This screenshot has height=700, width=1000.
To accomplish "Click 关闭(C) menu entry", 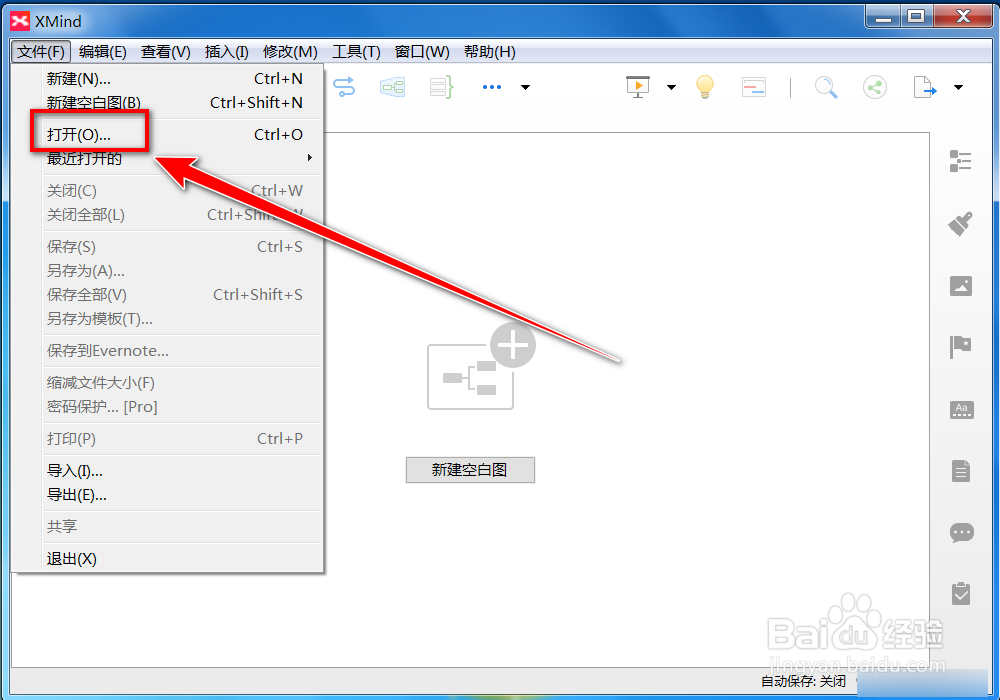I will (175, 191).
